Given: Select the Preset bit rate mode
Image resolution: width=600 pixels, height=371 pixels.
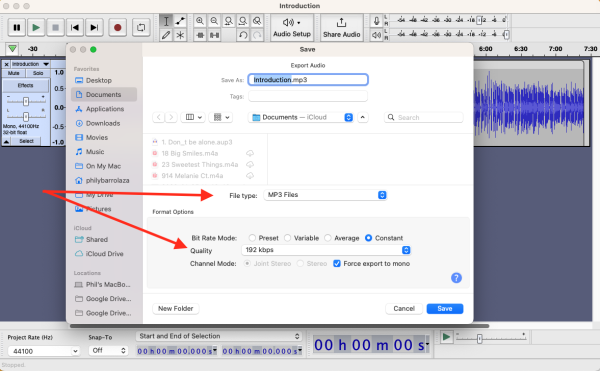Looking at the screenshot, I should click(252, 238).
